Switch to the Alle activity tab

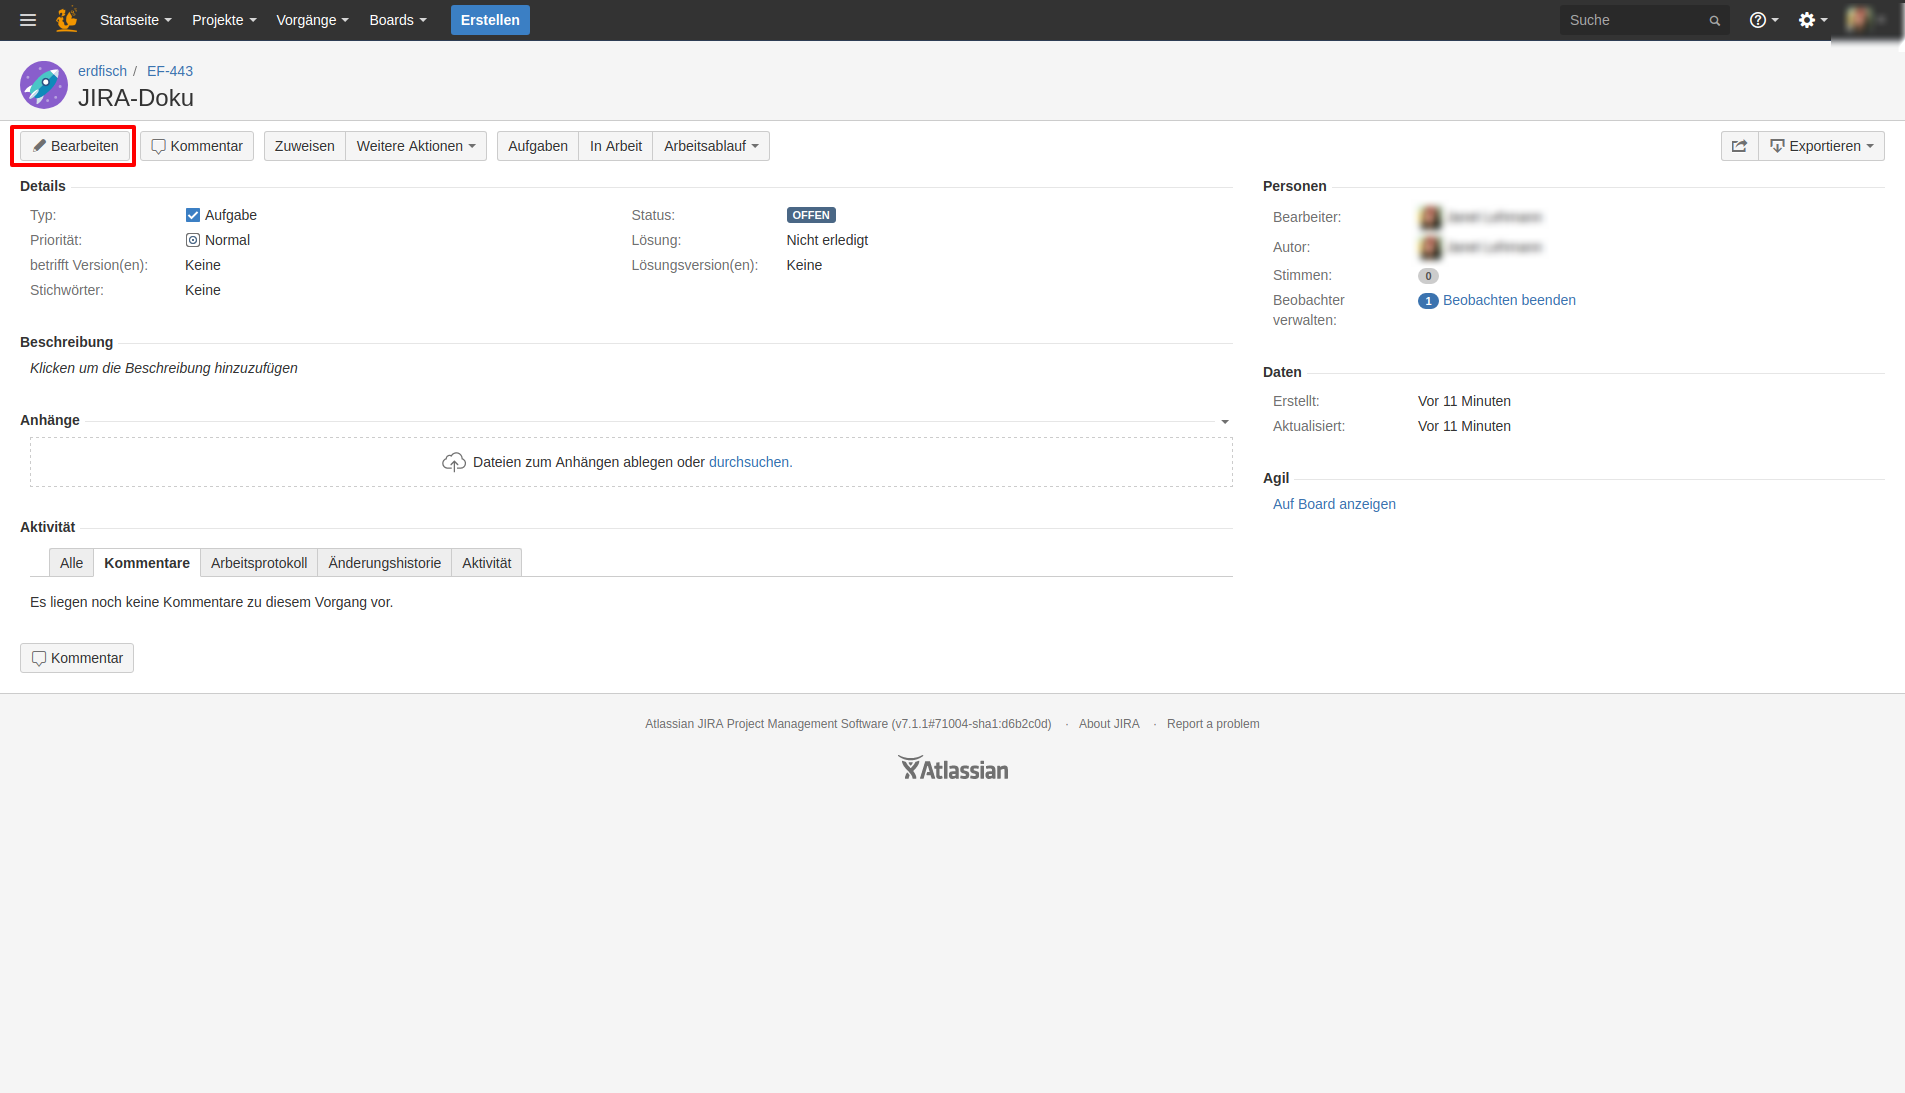72,563
